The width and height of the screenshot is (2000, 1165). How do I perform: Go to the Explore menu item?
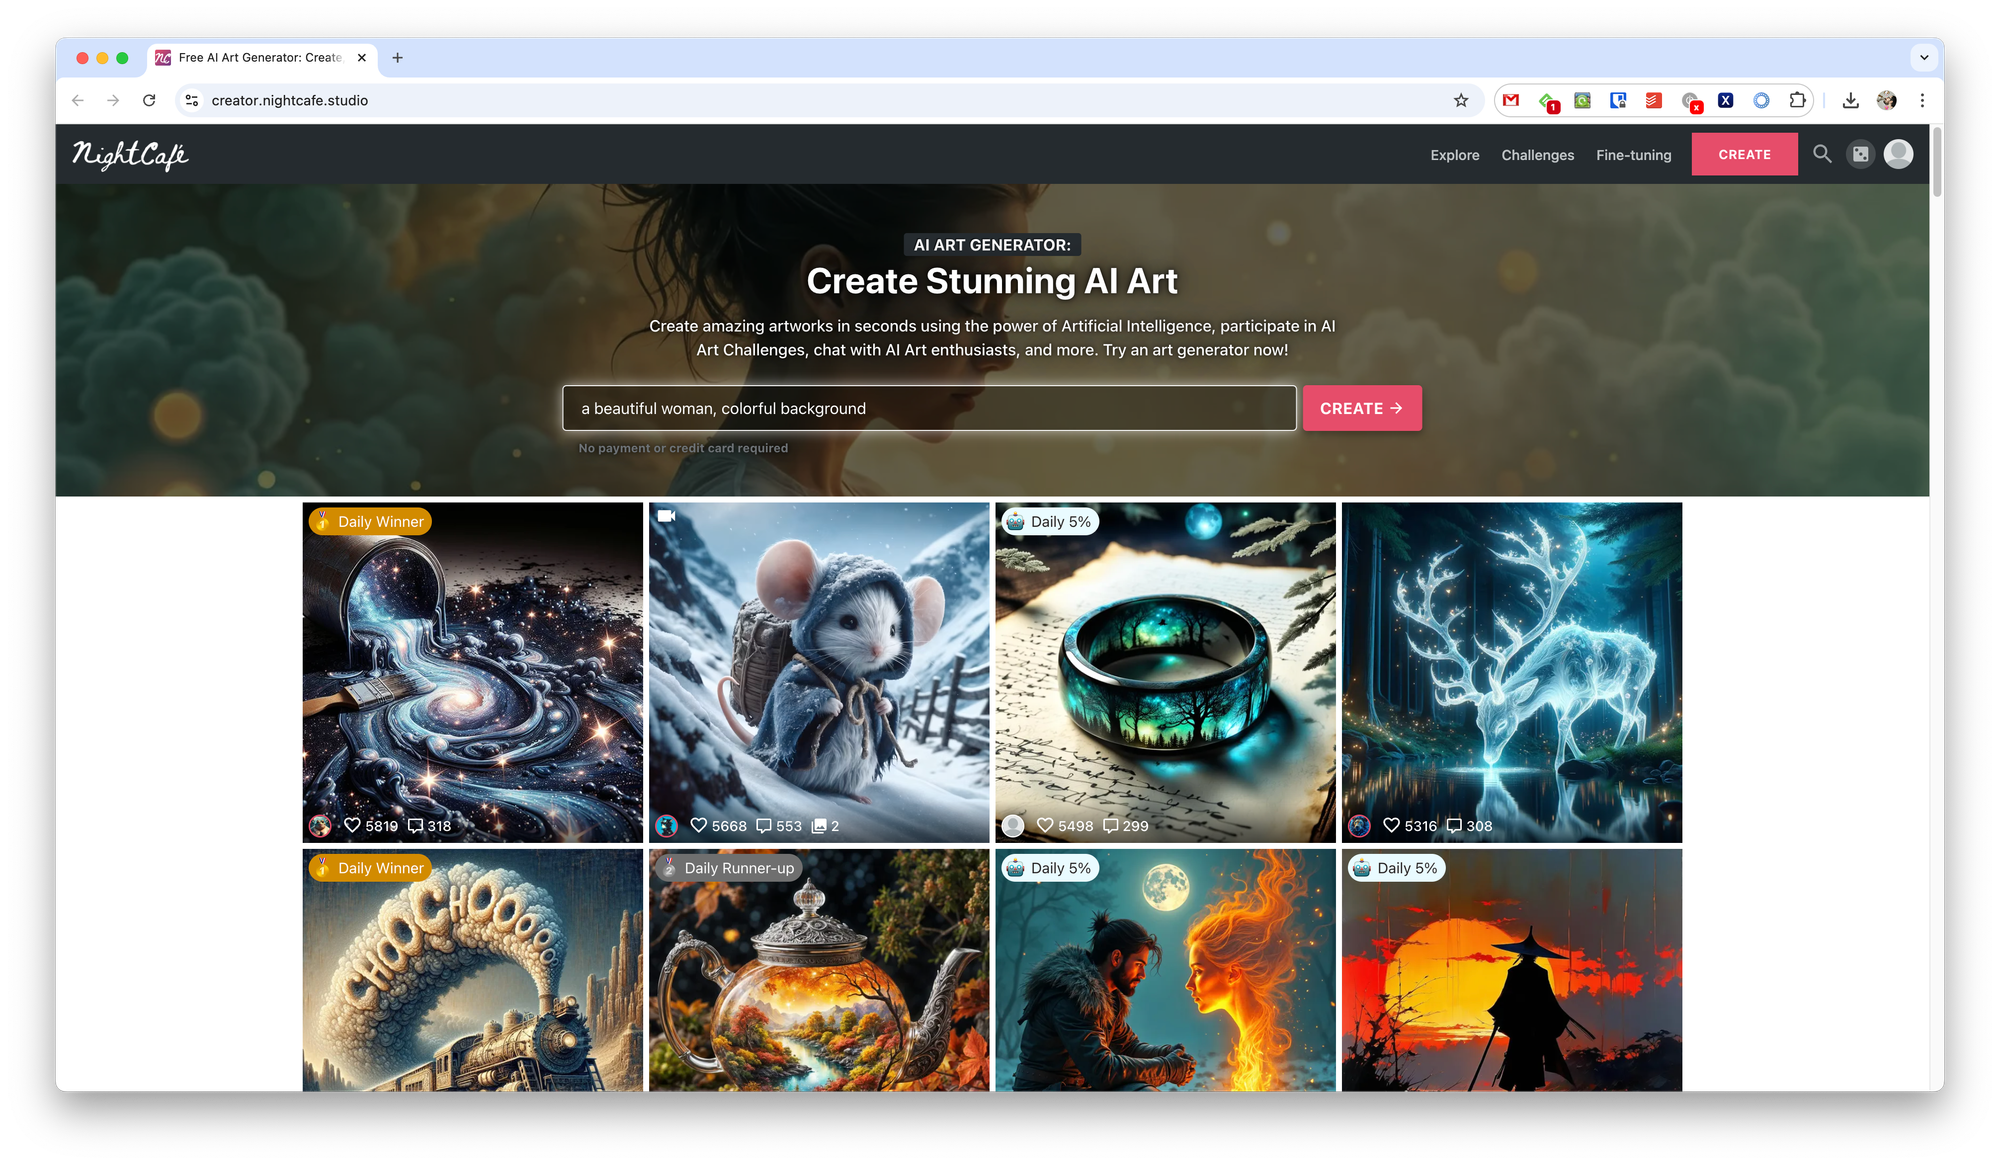(1454, 155)
